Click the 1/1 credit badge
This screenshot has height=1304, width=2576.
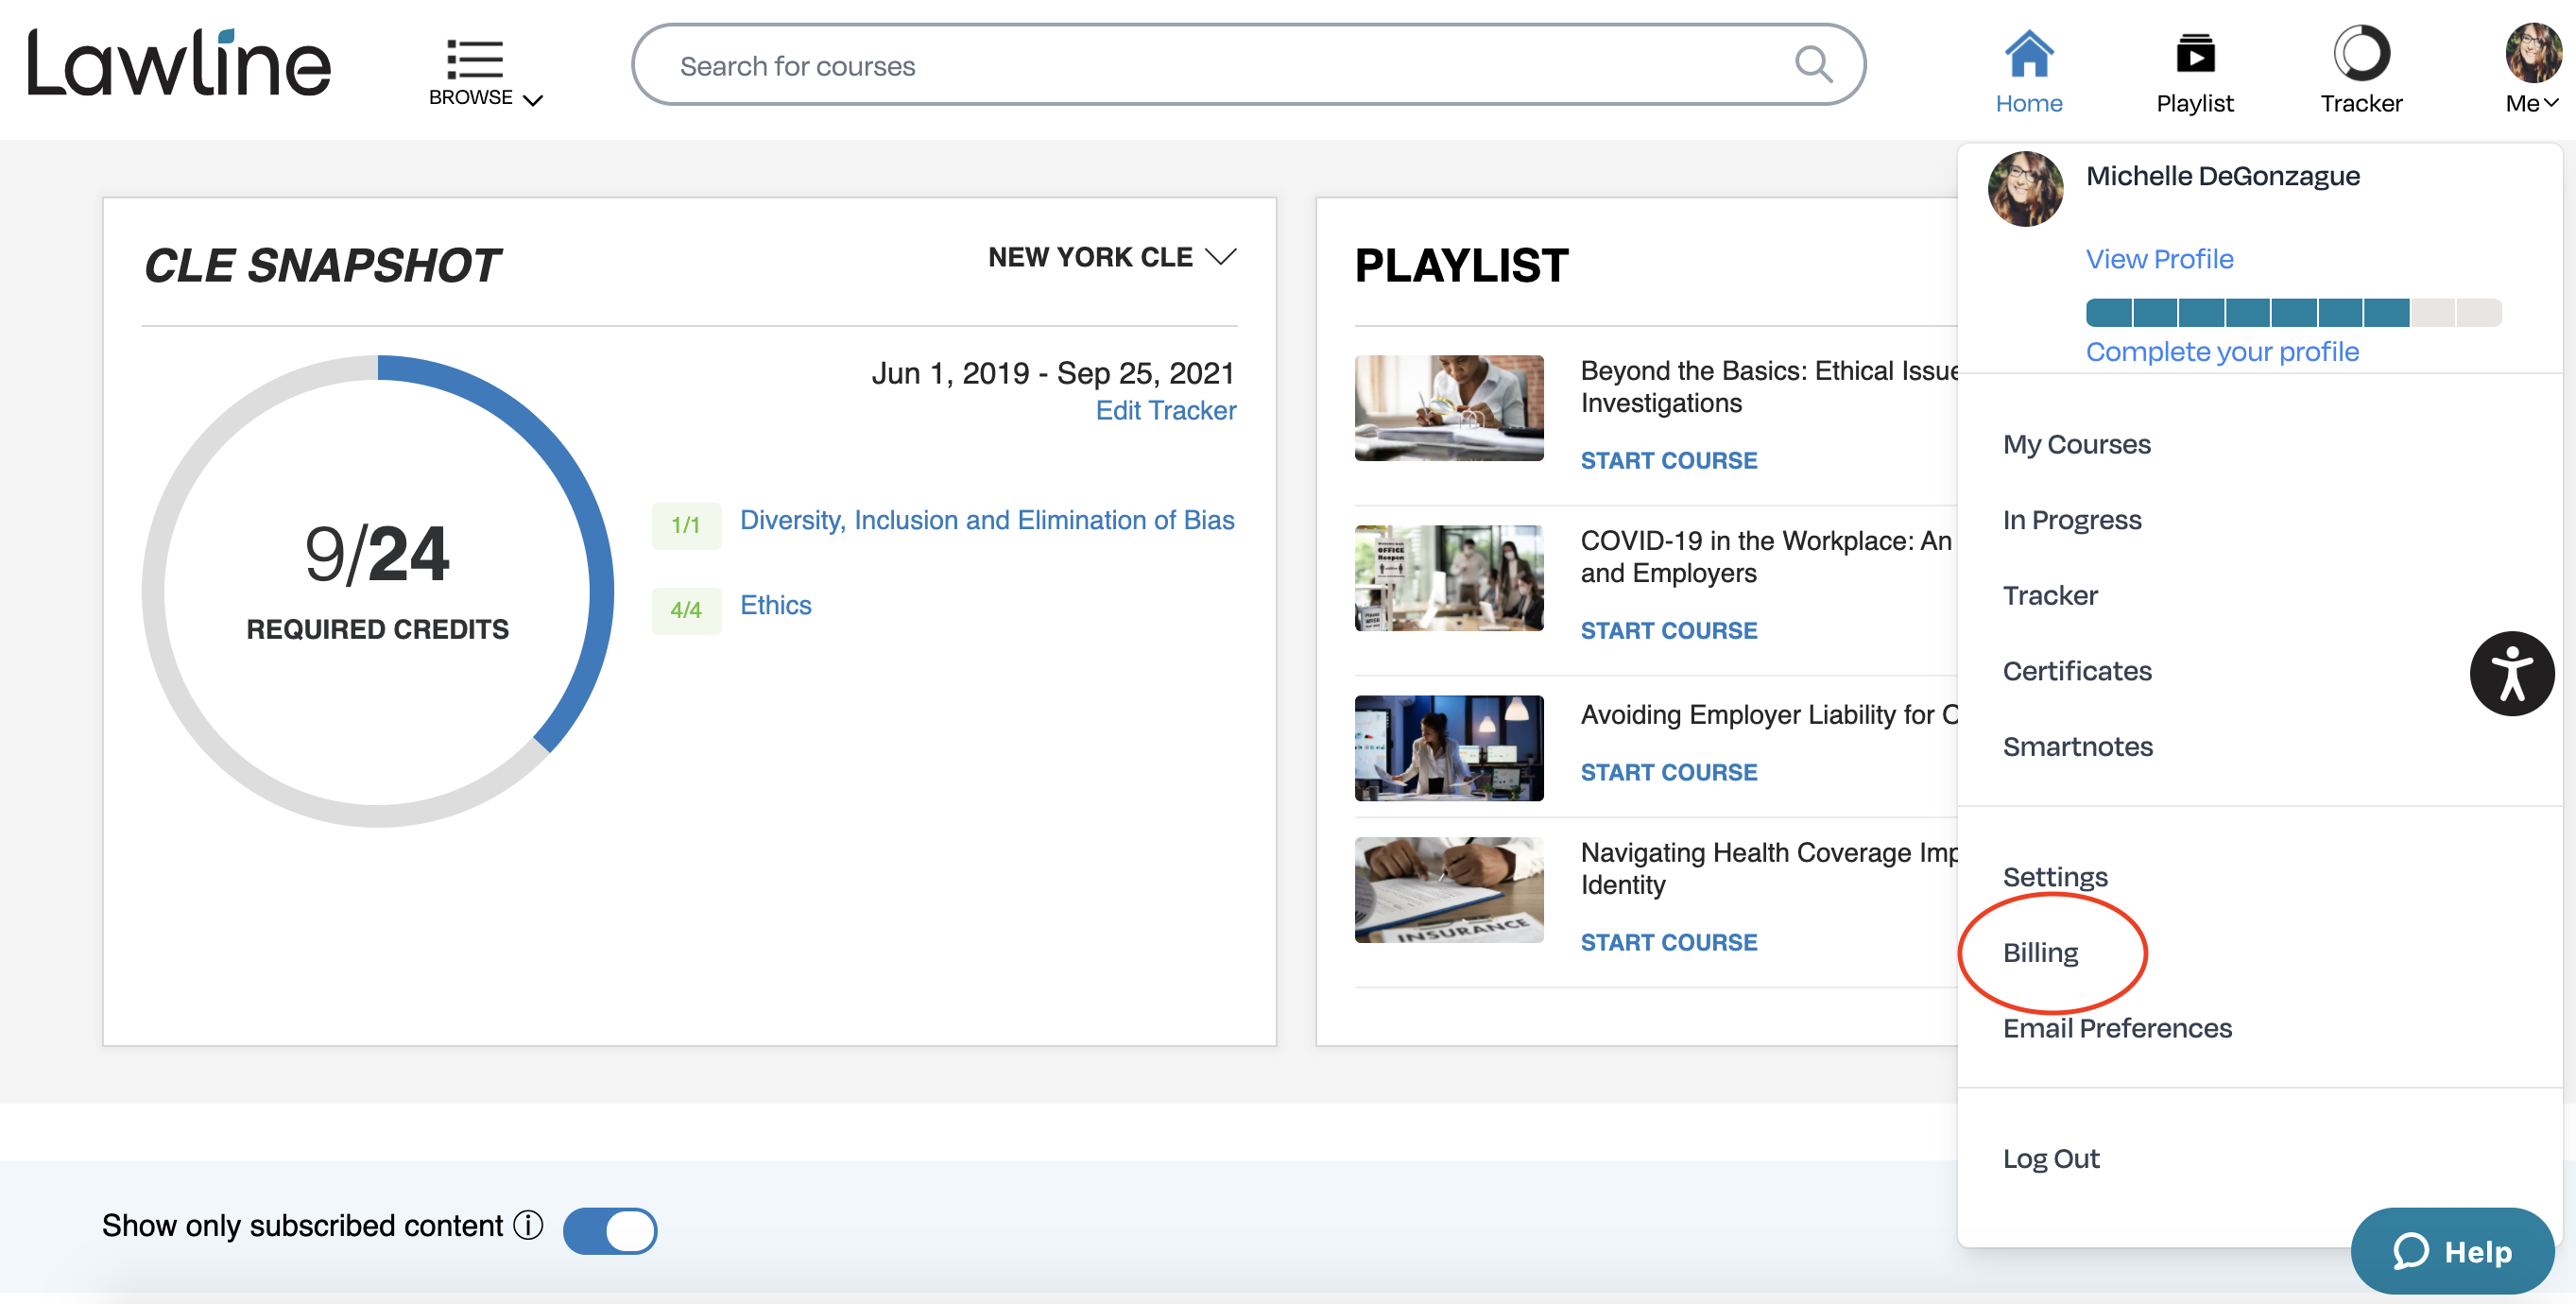point(686,525)
